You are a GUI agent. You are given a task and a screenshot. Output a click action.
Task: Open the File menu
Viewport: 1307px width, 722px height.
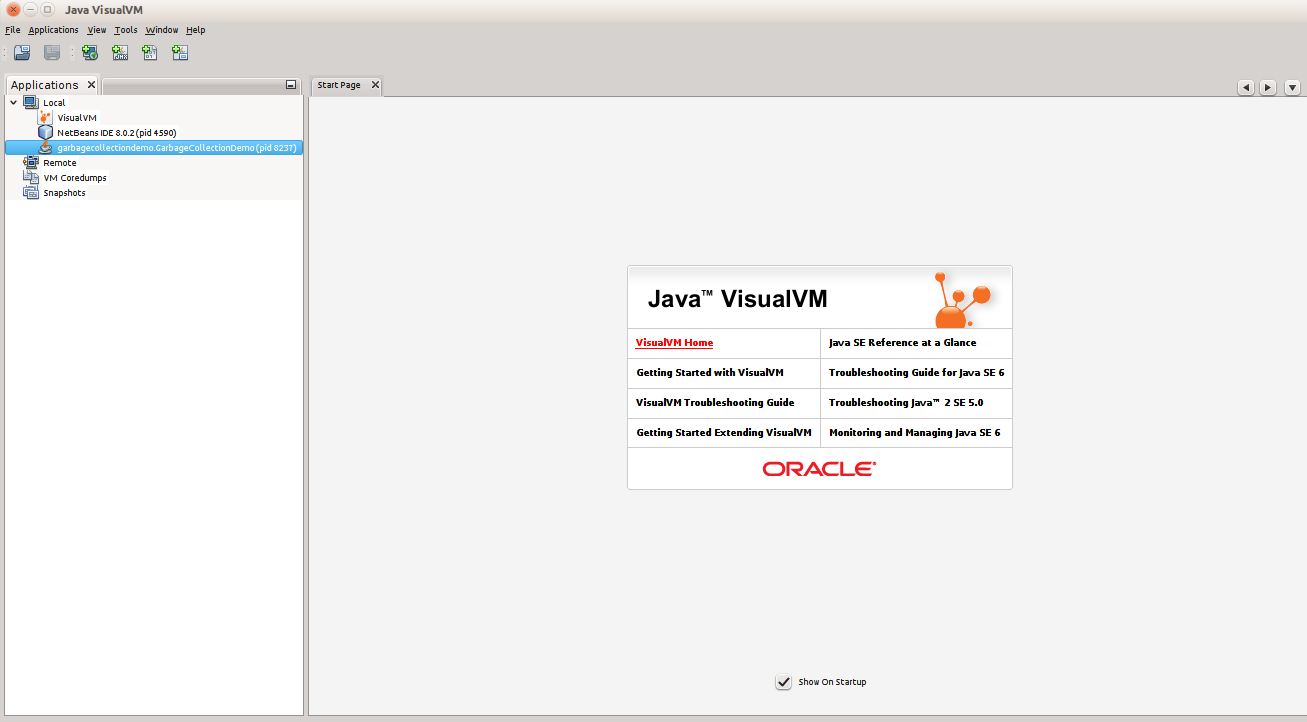13,30
